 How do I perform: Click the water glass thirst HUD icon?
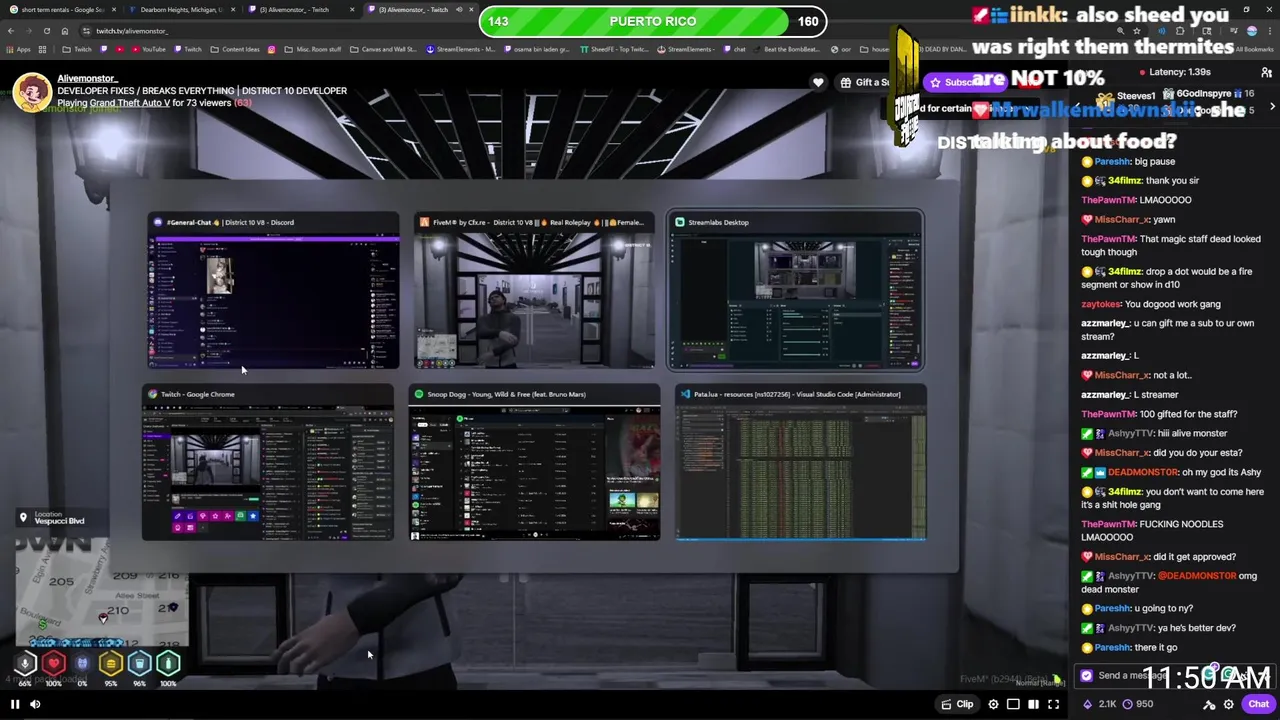point(139,663)
